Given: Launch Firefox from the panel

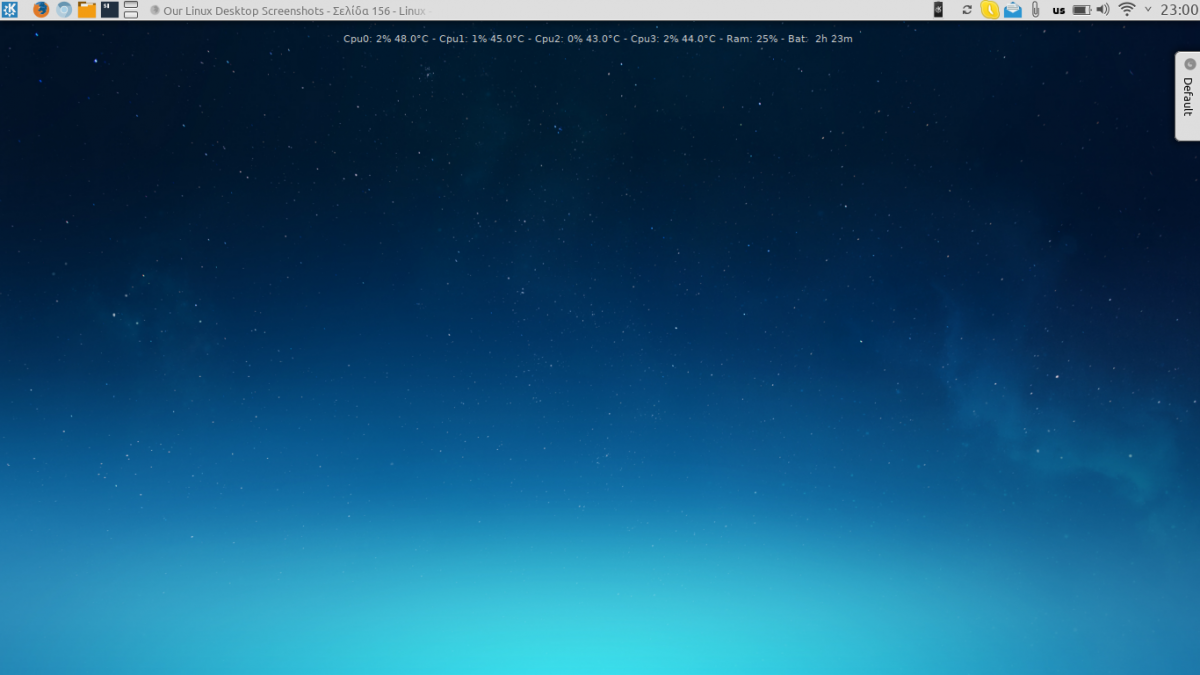Looking at the screenshot, I should (41, 10).
